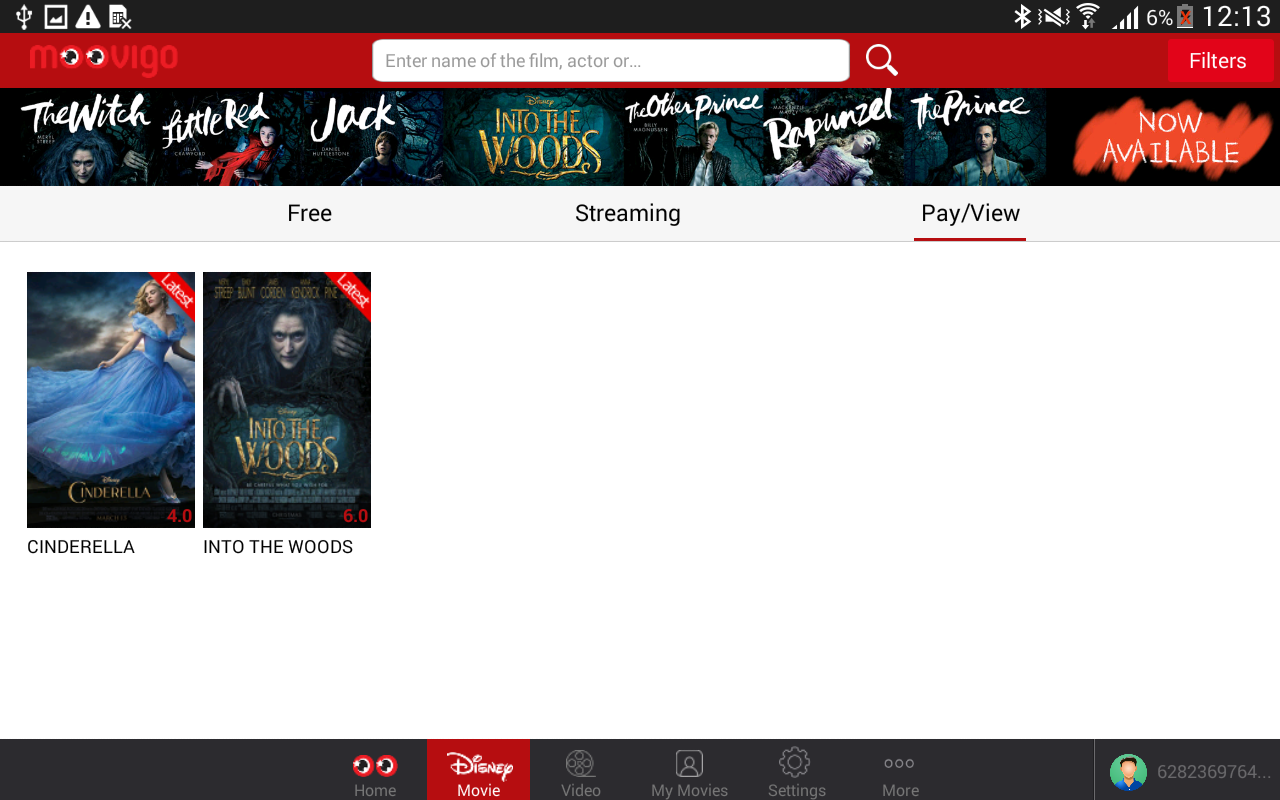
Task: Select the Disney Movie icon
Action: click(479, 767)
